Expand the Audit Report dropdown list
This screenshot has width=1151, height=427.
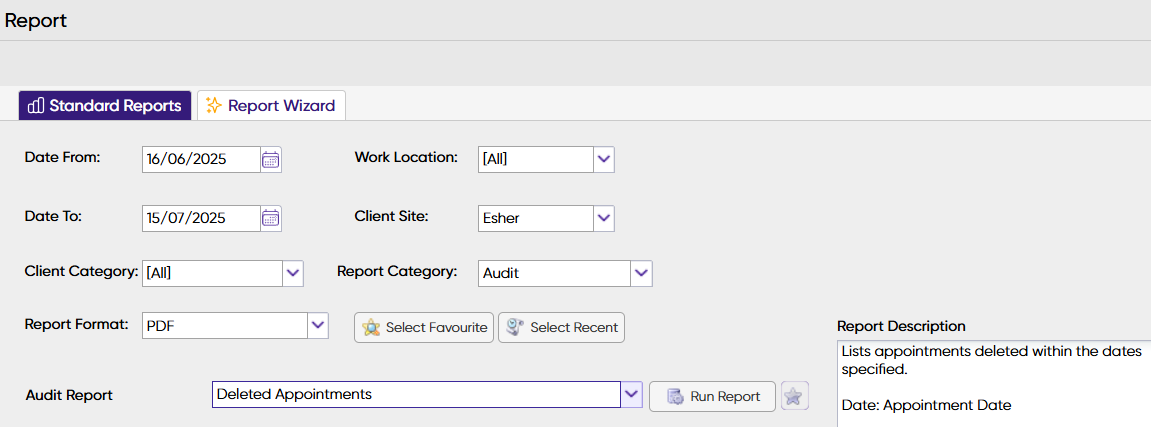click(x=631, y=395)
